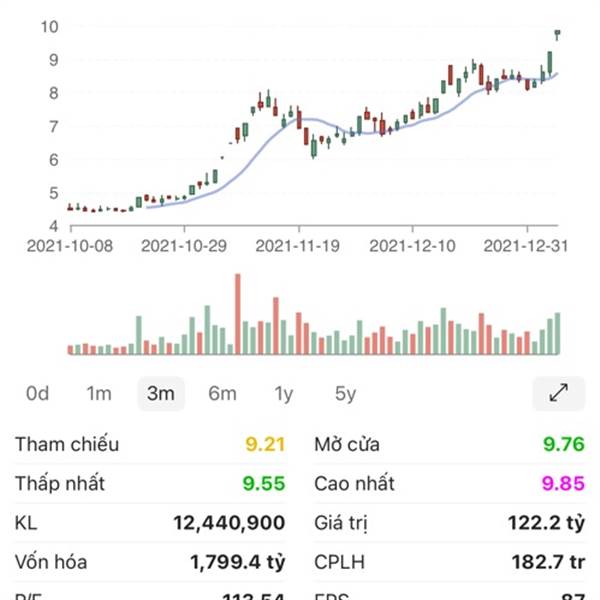The height and width of the screenshot is (600, 600).
Task: Tap the Vốn hóa value 1,799.4 tỷ
Action: click(238, 562)
